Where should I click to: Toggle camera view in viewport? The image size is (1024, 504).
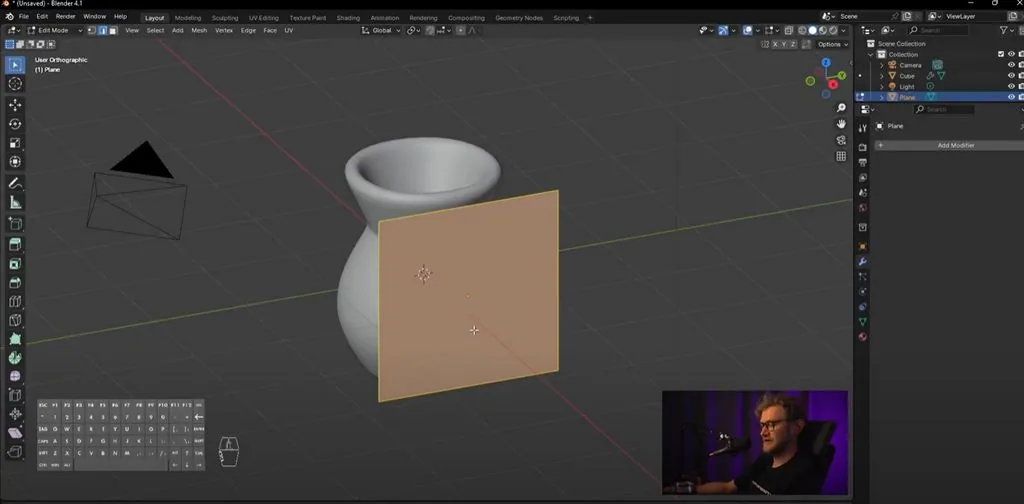point(841,140)
